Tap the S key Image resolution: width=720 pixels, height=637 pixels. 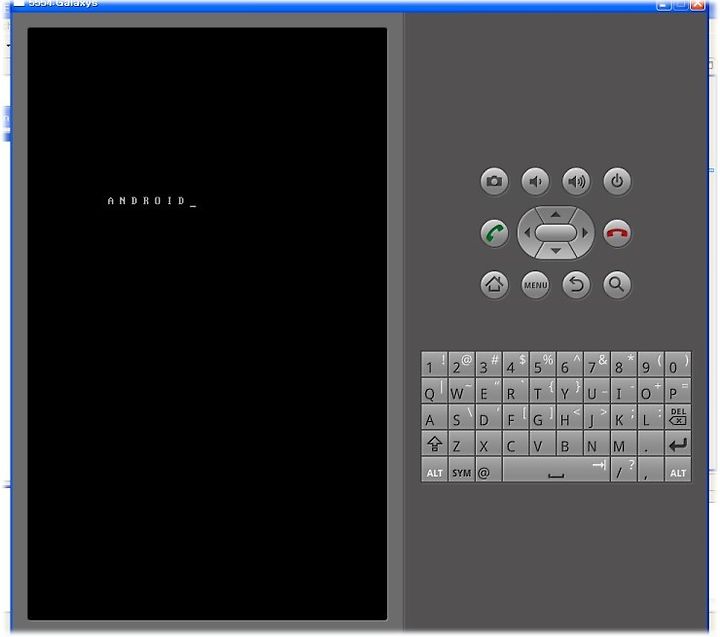pyautogui.click(x=461, y=417)
